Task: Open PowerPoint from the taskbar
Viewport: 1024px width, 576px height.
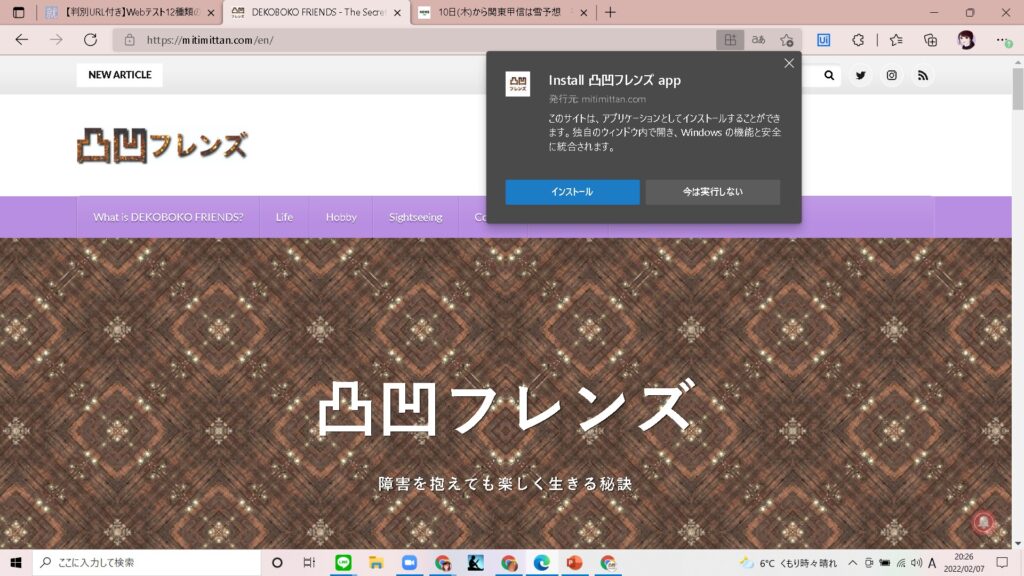Action: coord(575,563)
